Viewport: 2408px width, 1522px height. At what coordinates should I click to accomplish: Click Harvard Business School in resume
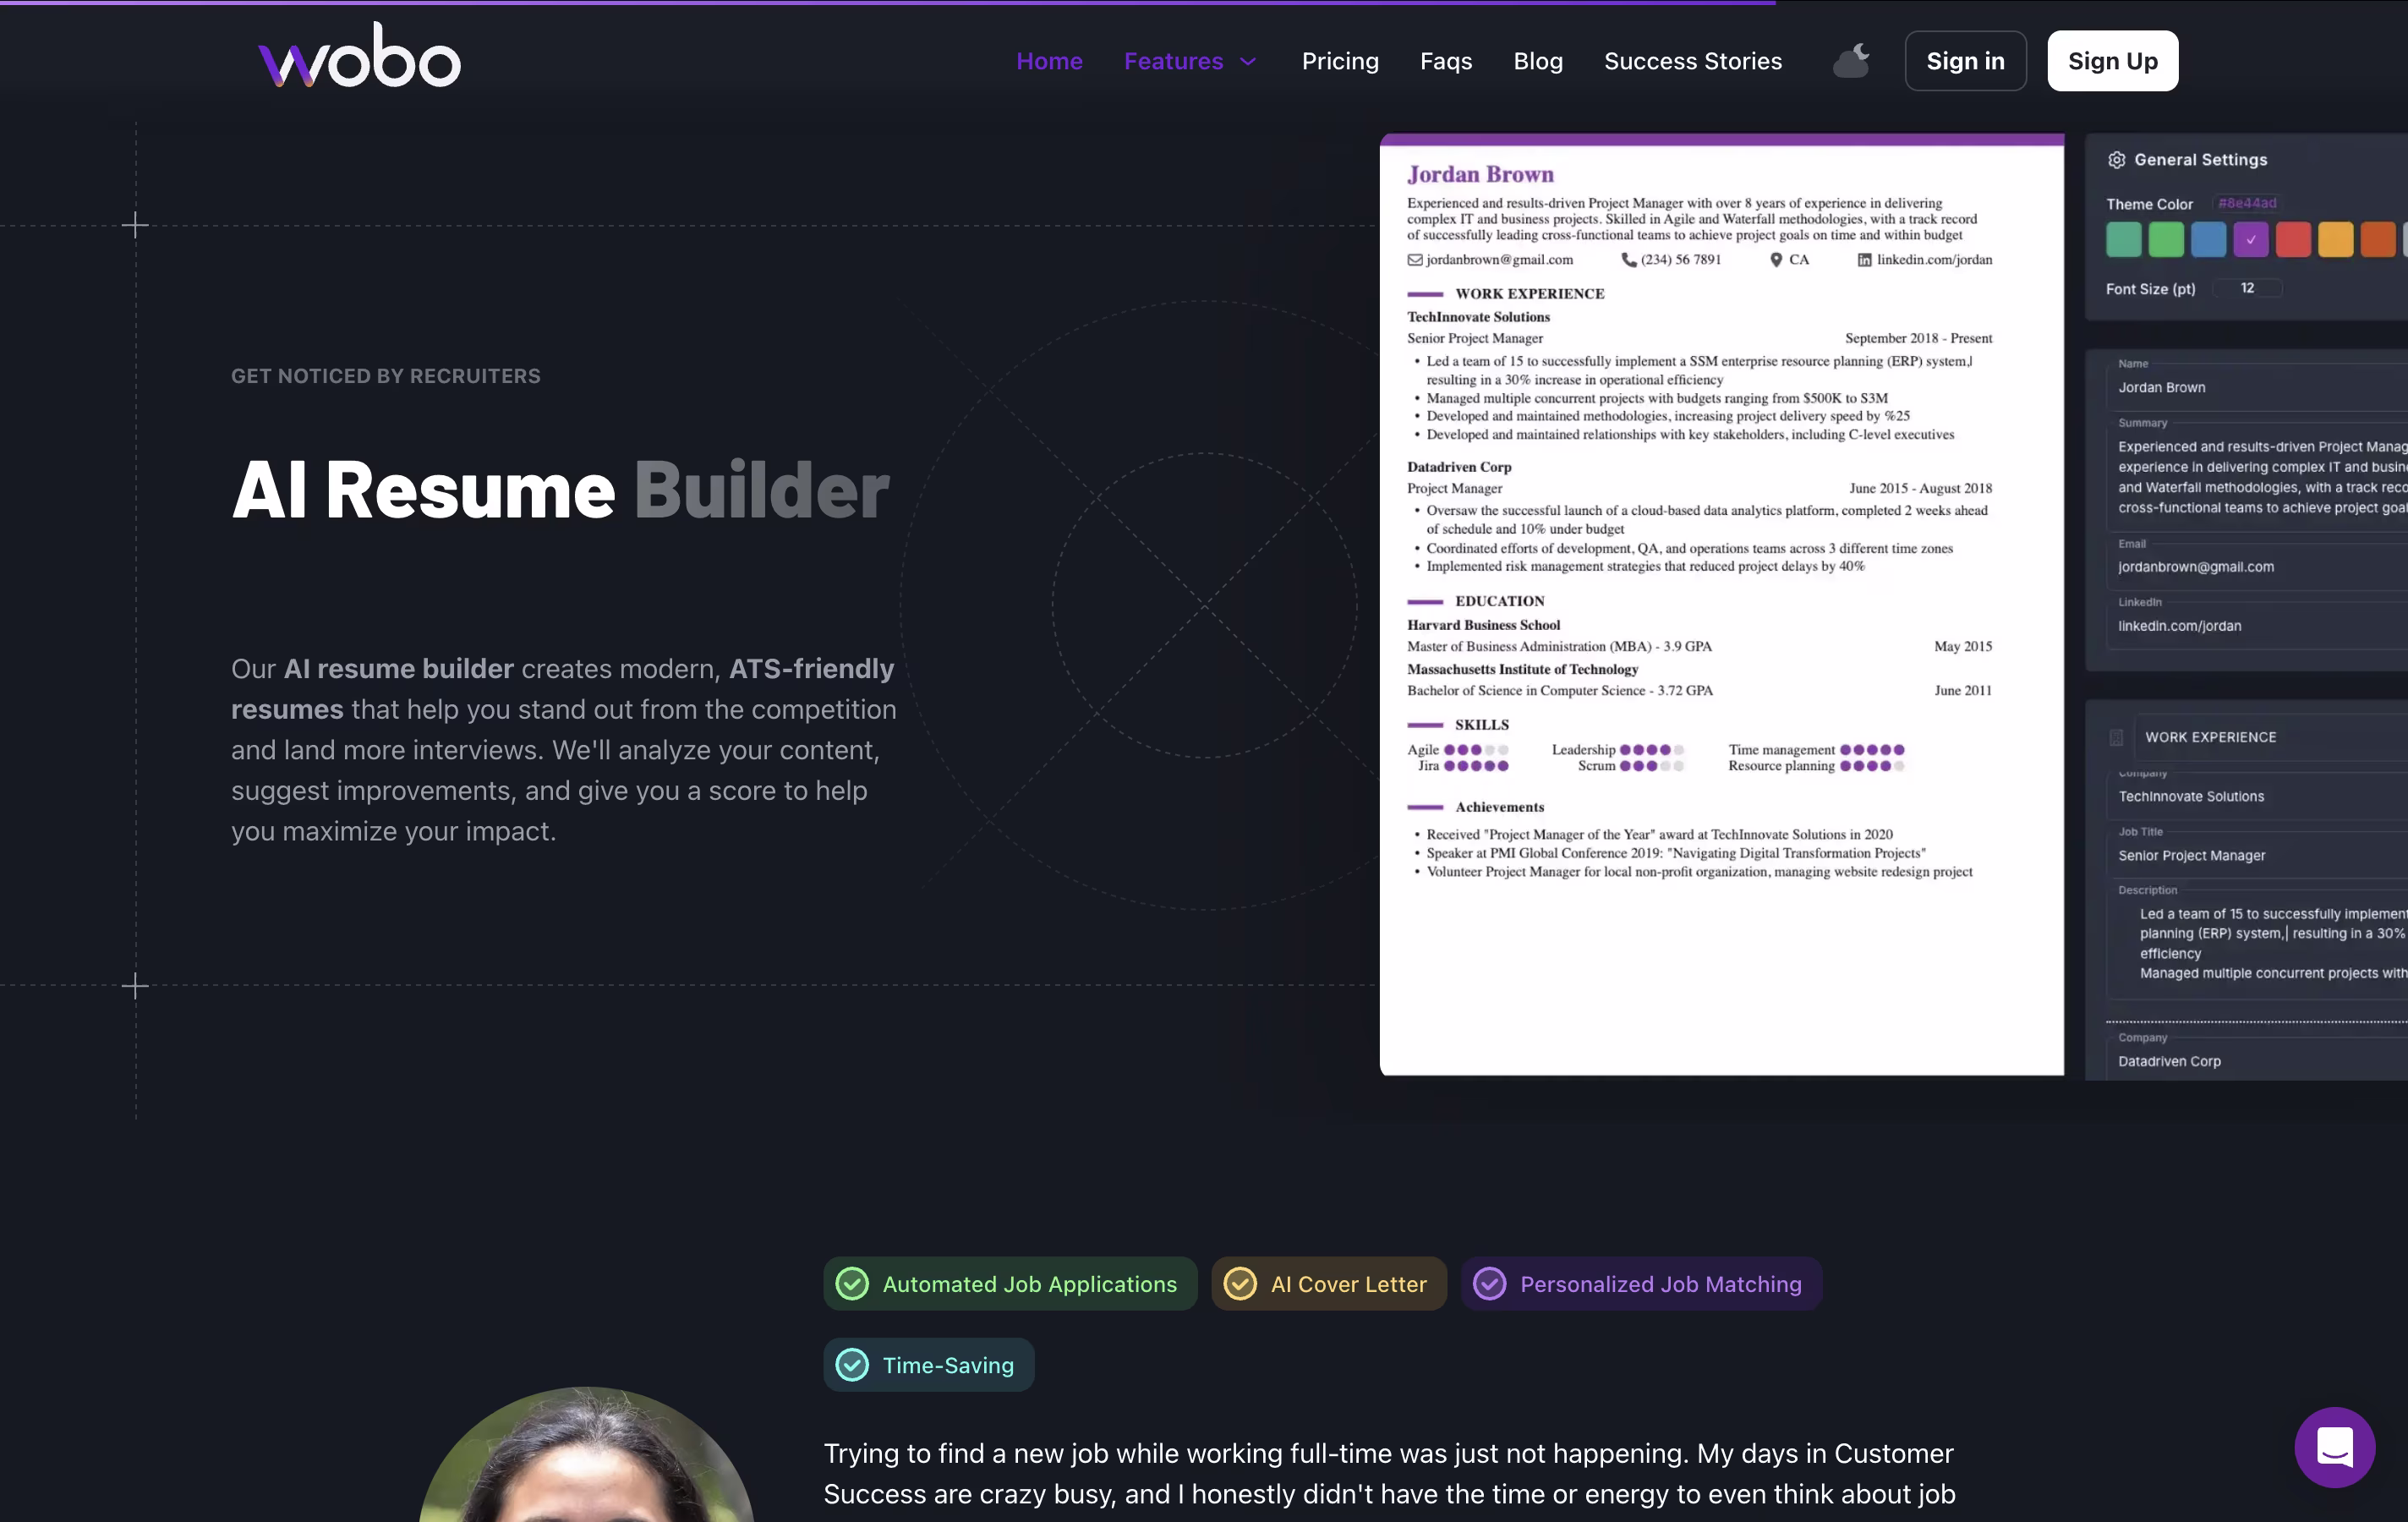coord(1483,625)
